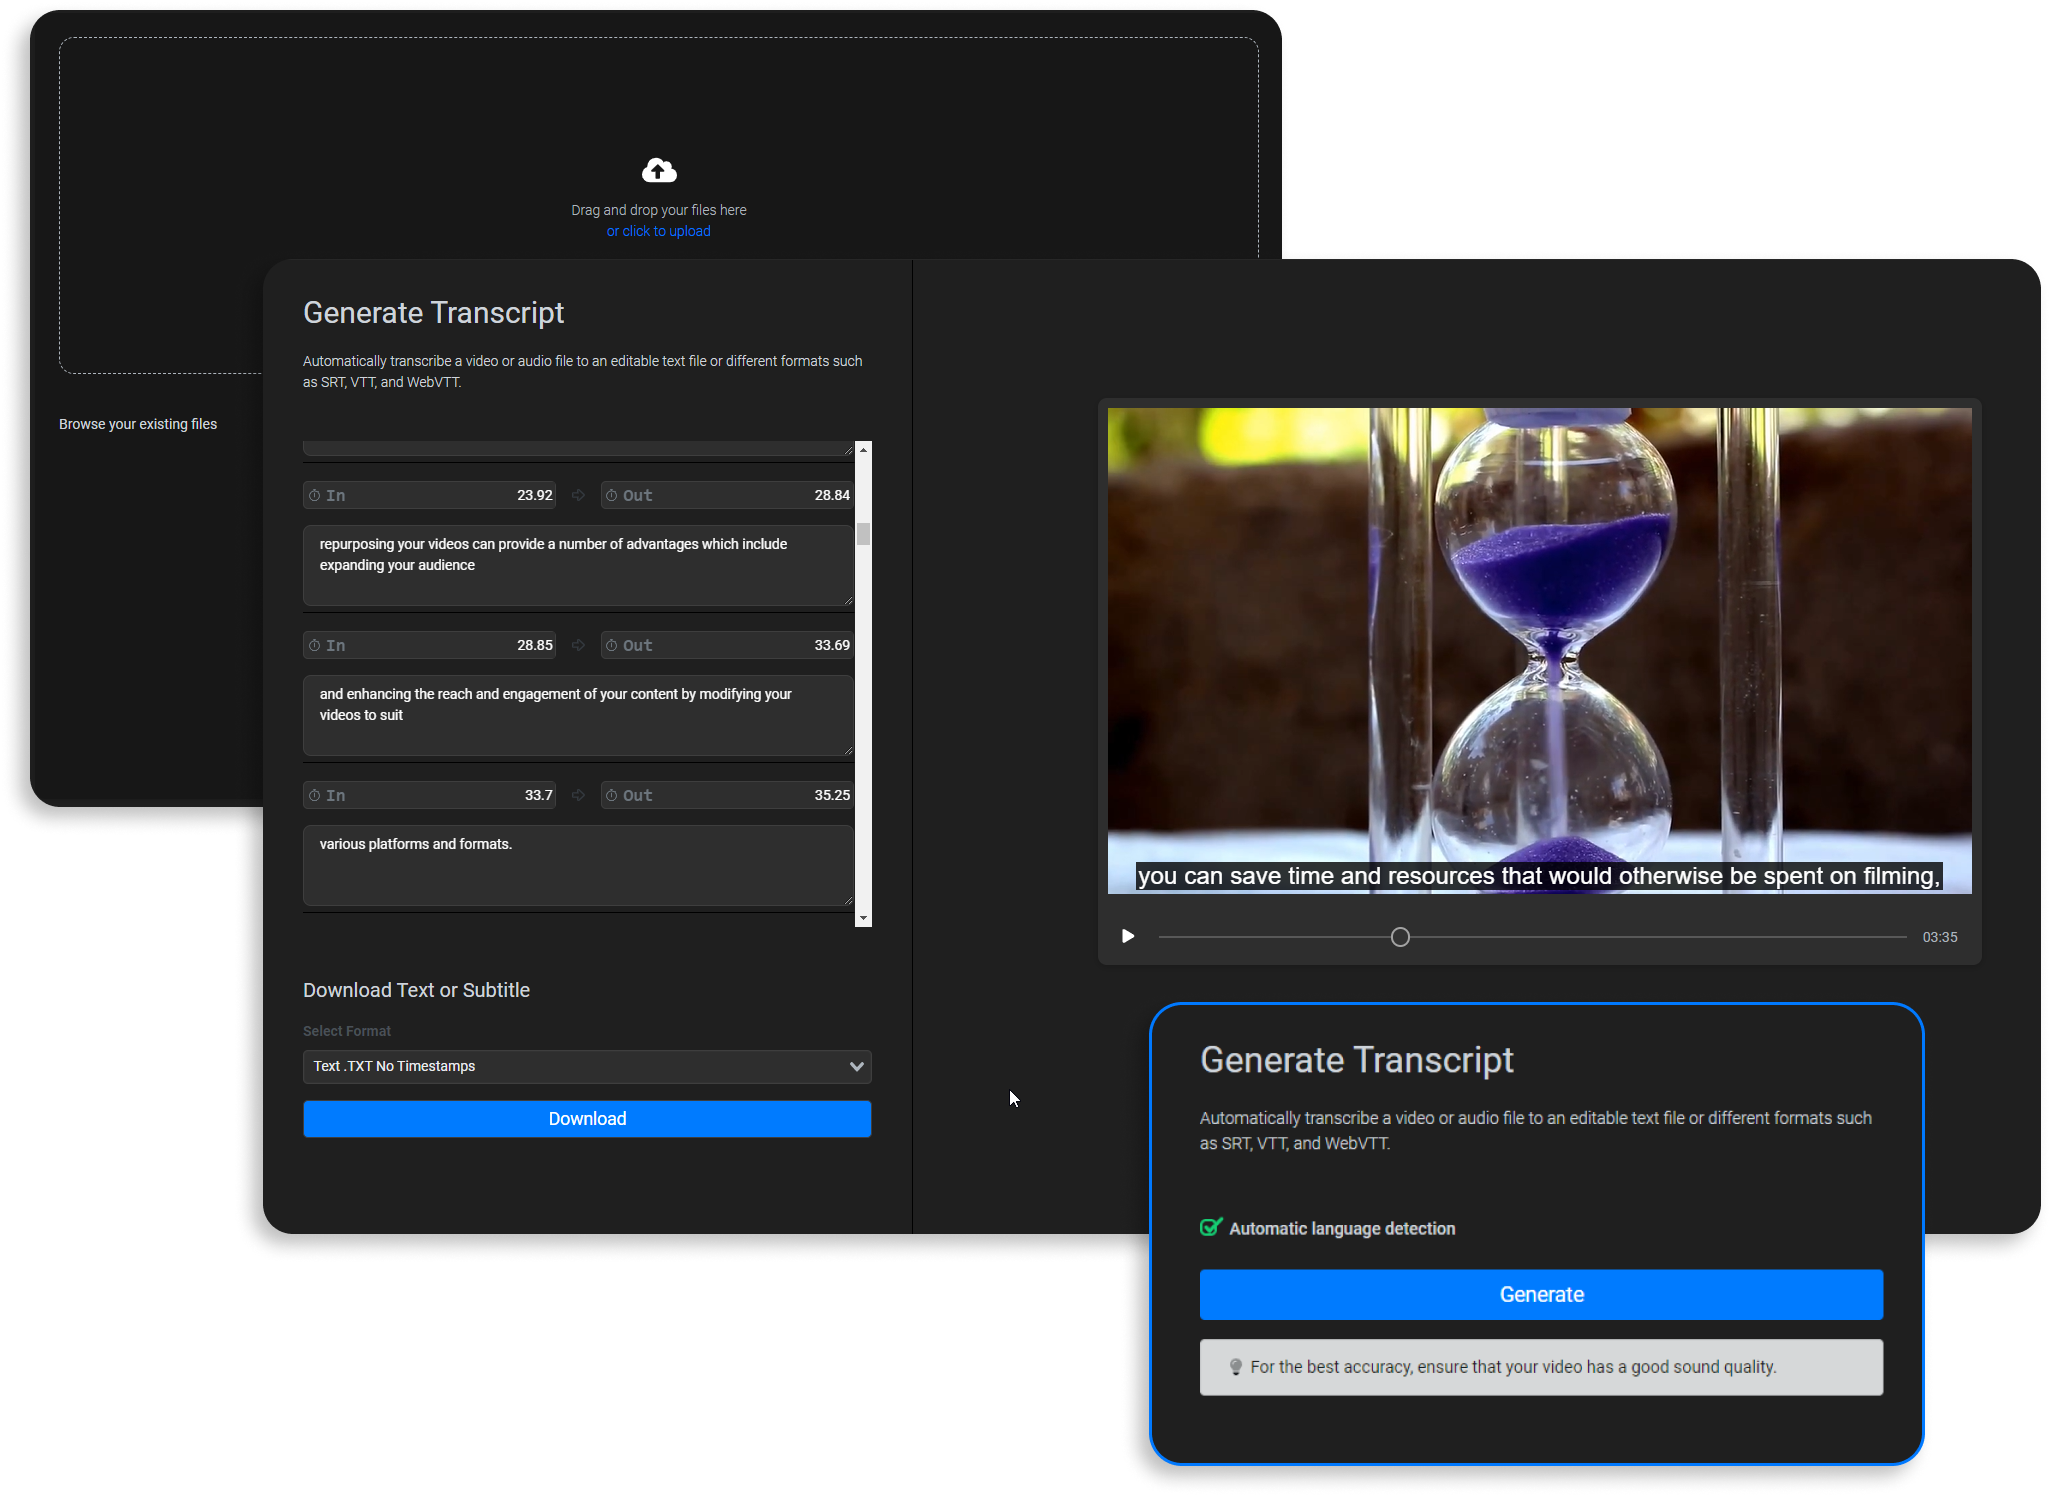Click the clock icon on the Out field 33.69
This screenshot has height=1496, width=2051.
click(x=612, y=645)
